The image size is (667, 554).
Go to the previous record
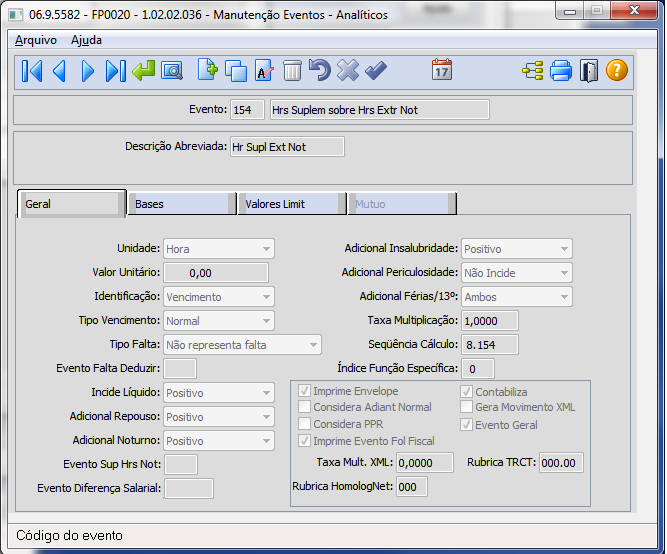coord(60,71)
